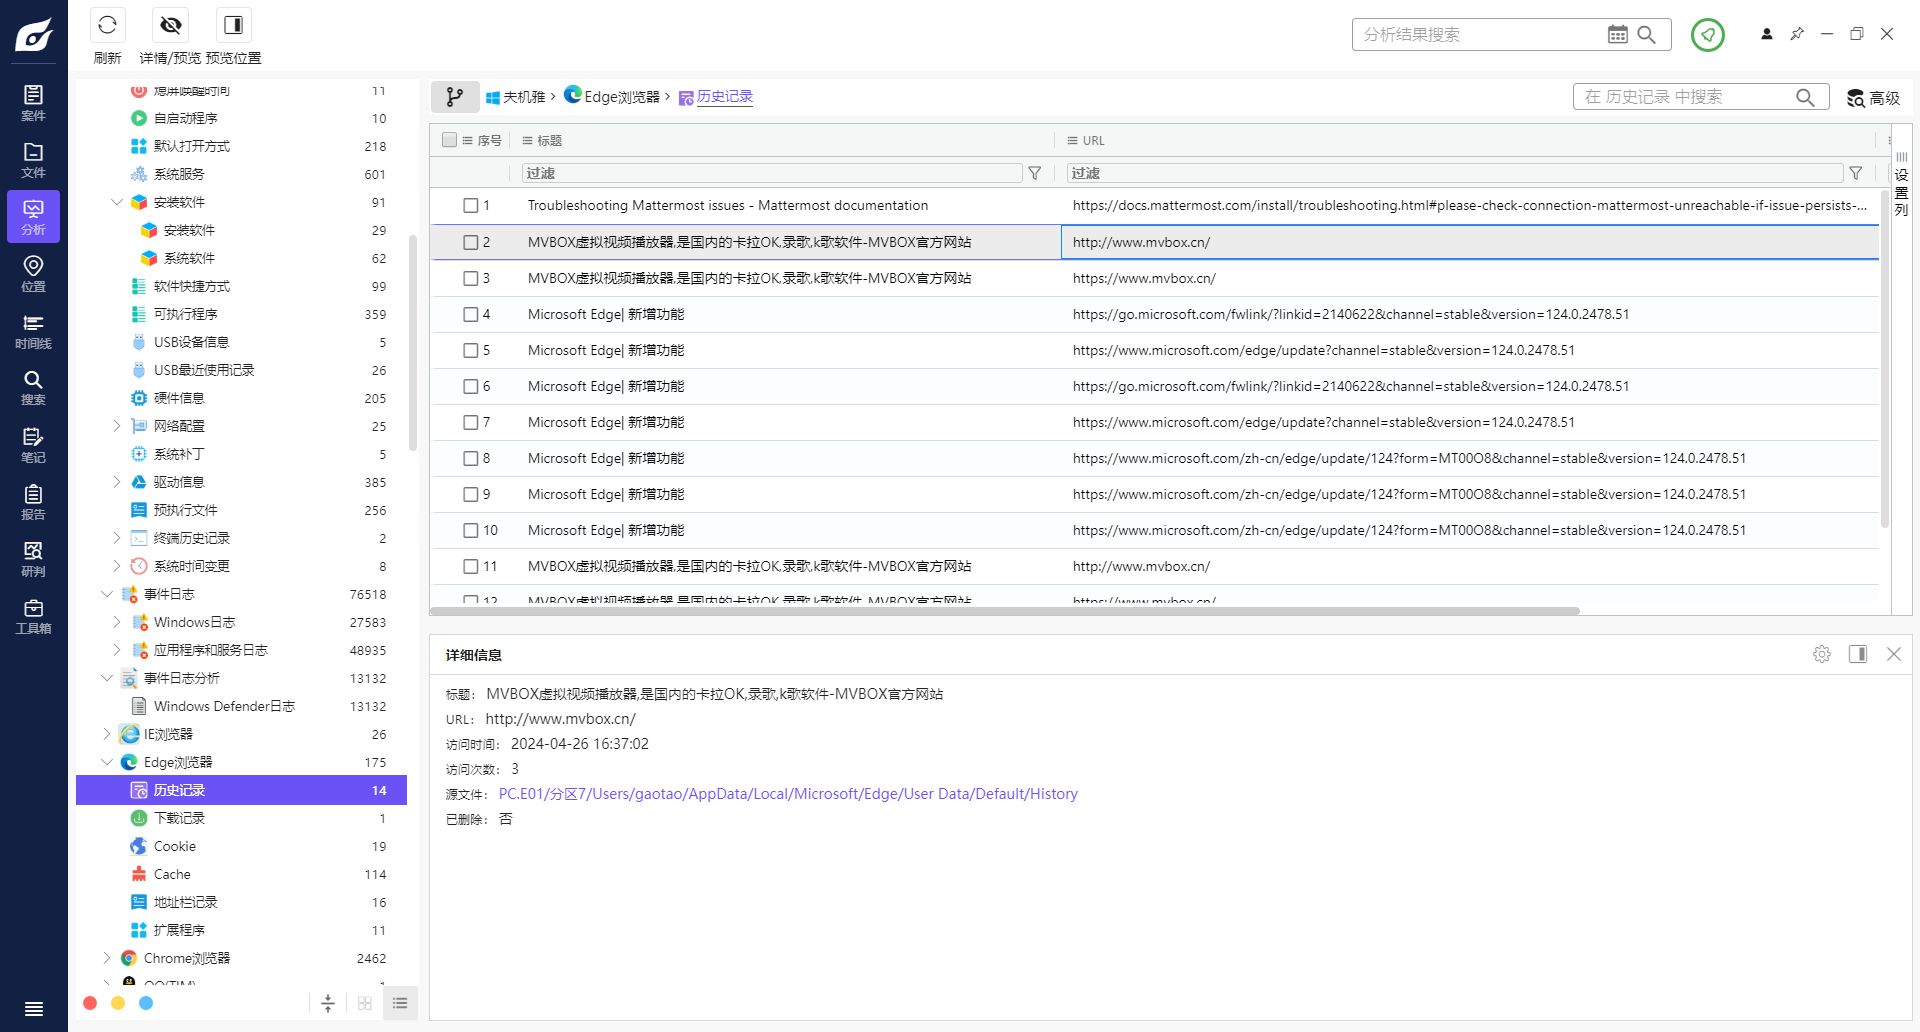Check row 3 checkbox
1920x1032 pixels.
pos(471,278)
